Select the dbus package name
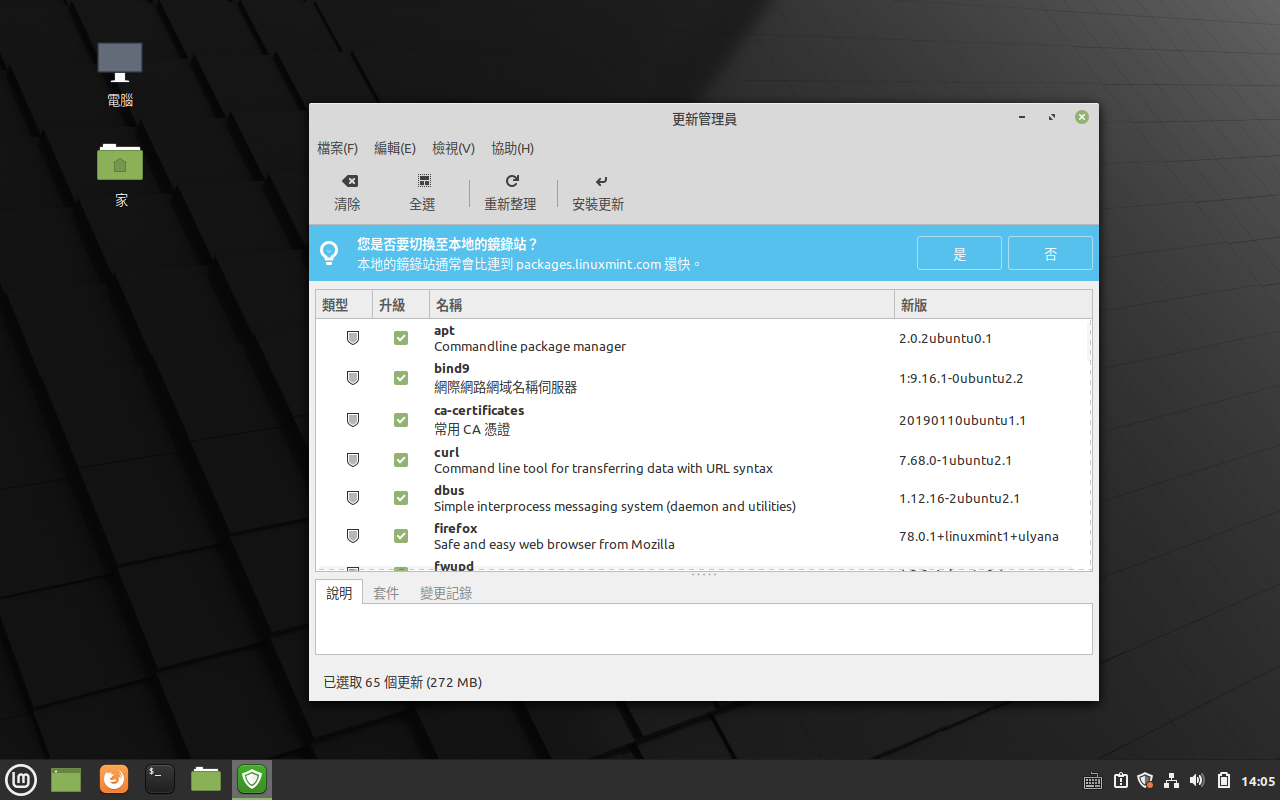 point(449,491)
